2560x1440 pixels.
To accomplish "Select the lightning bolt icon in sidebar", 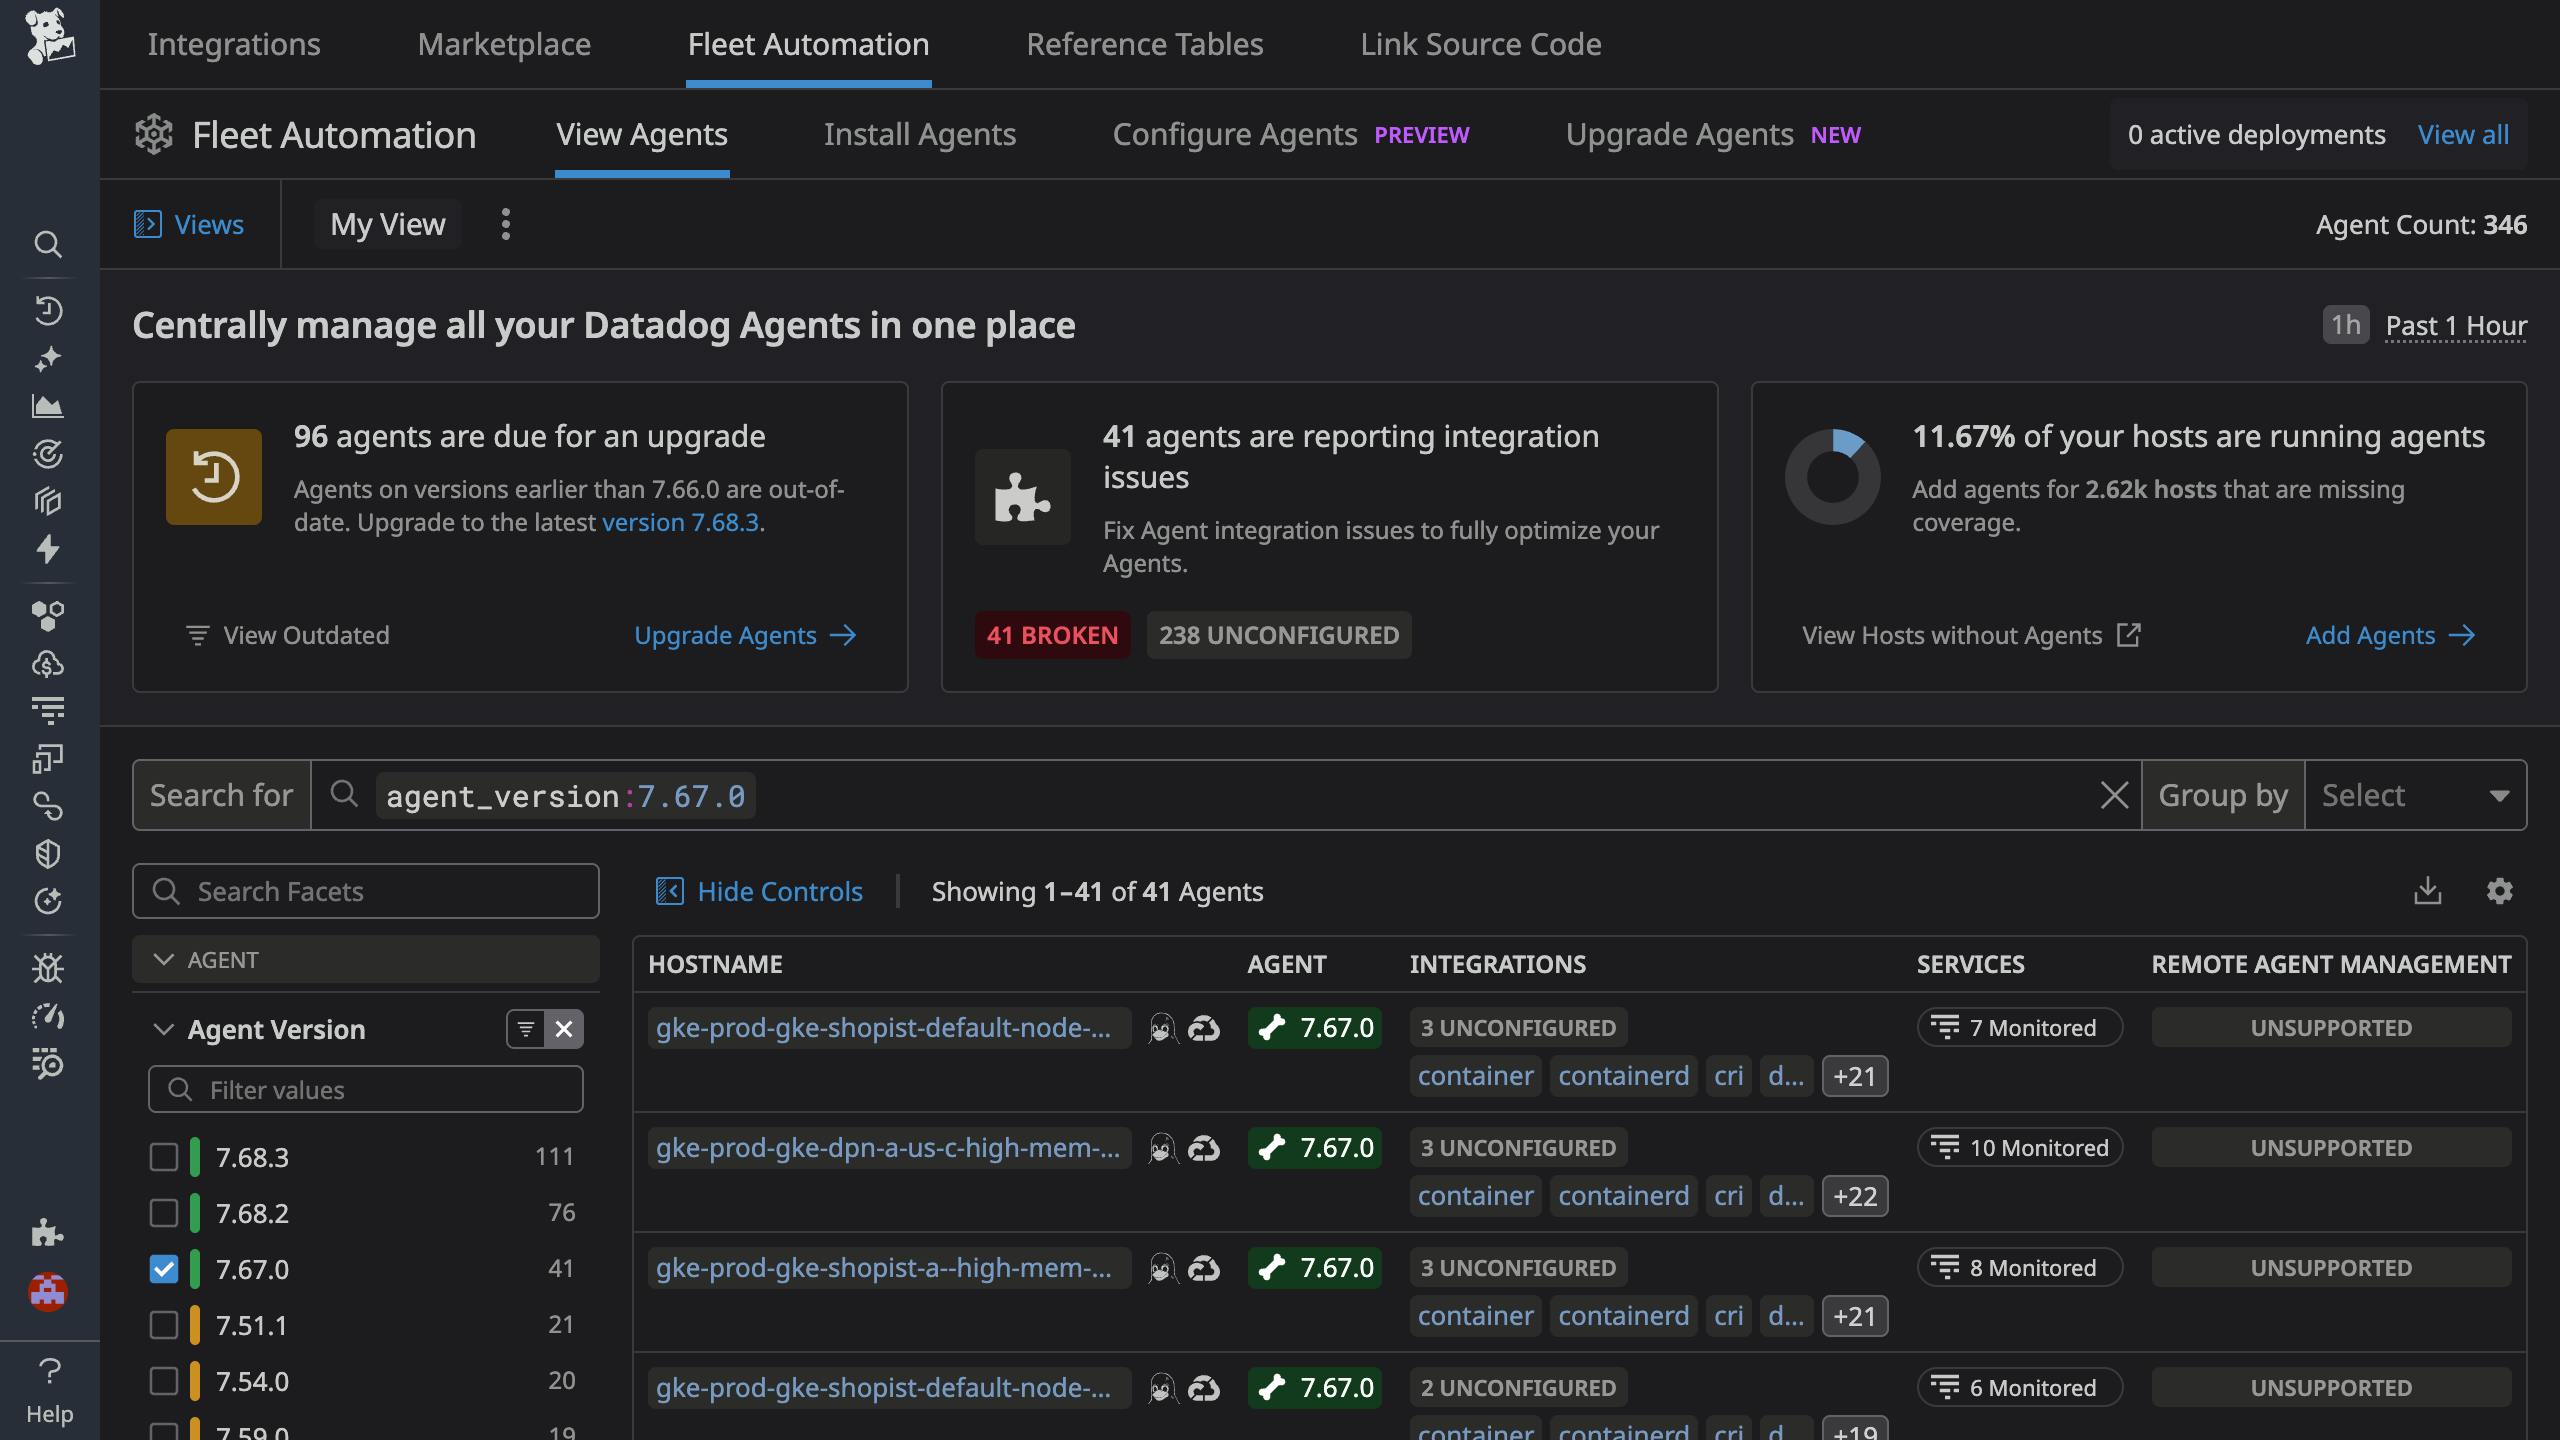I will click(x=49, y=550).
